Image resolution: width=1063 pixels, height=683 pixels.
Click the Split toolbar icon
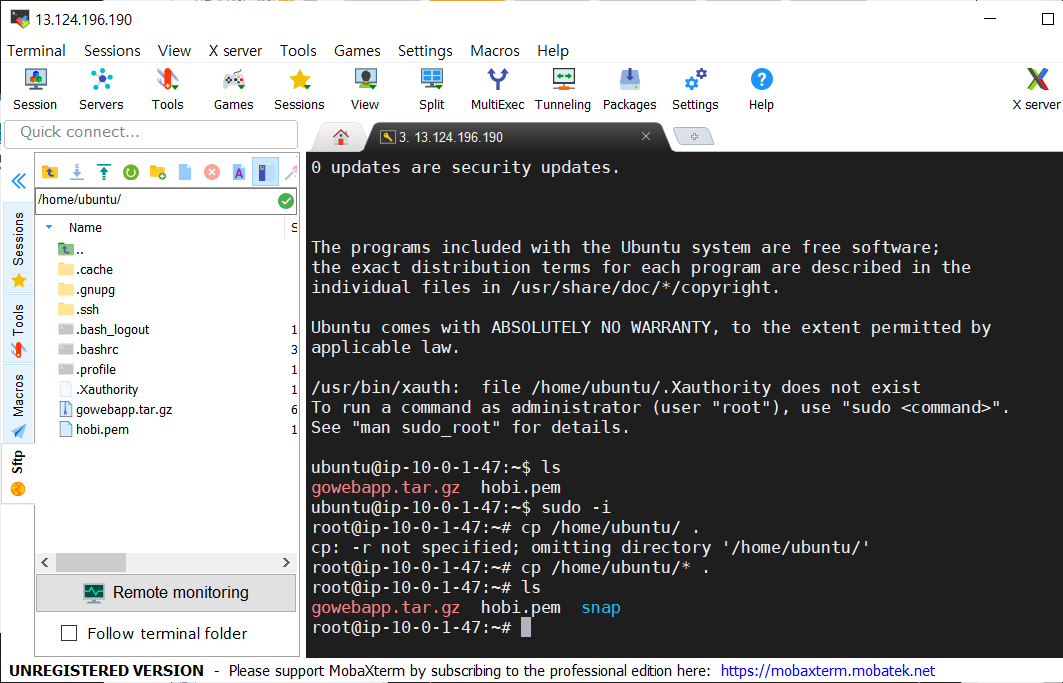click(x=431, y=90)
